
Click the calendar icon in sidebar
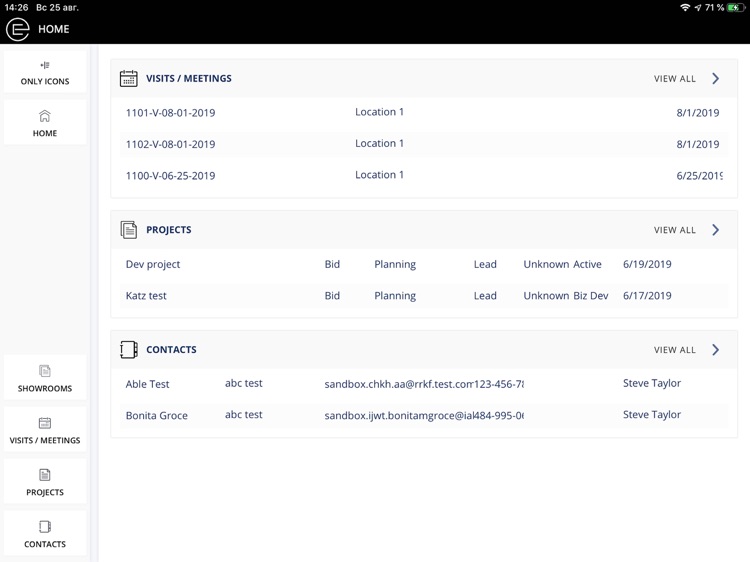pyautogui.click(x=44, y=423)
